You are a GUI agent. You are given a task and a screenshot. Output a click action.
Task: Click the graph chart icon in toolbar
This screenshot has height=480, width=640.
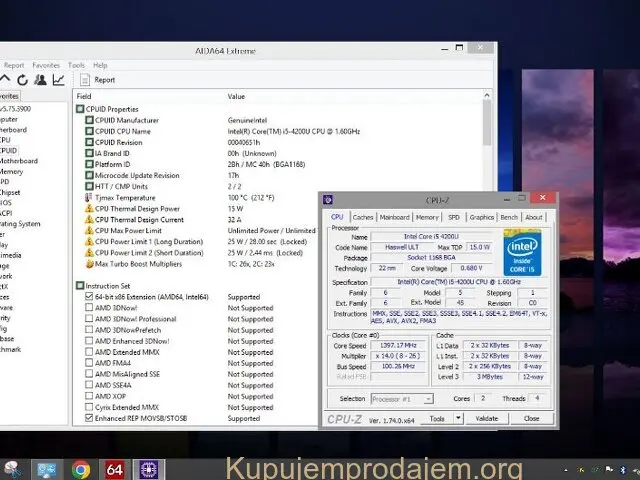click(x=58, y=80)
